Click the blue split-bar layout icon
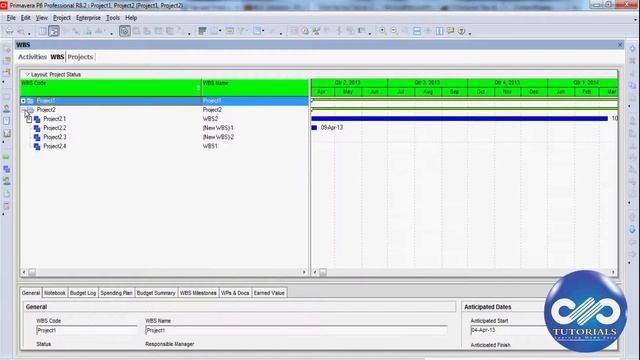Image resolution: width=640 pixels, height=360 pixels. click(x=417, y=31)
